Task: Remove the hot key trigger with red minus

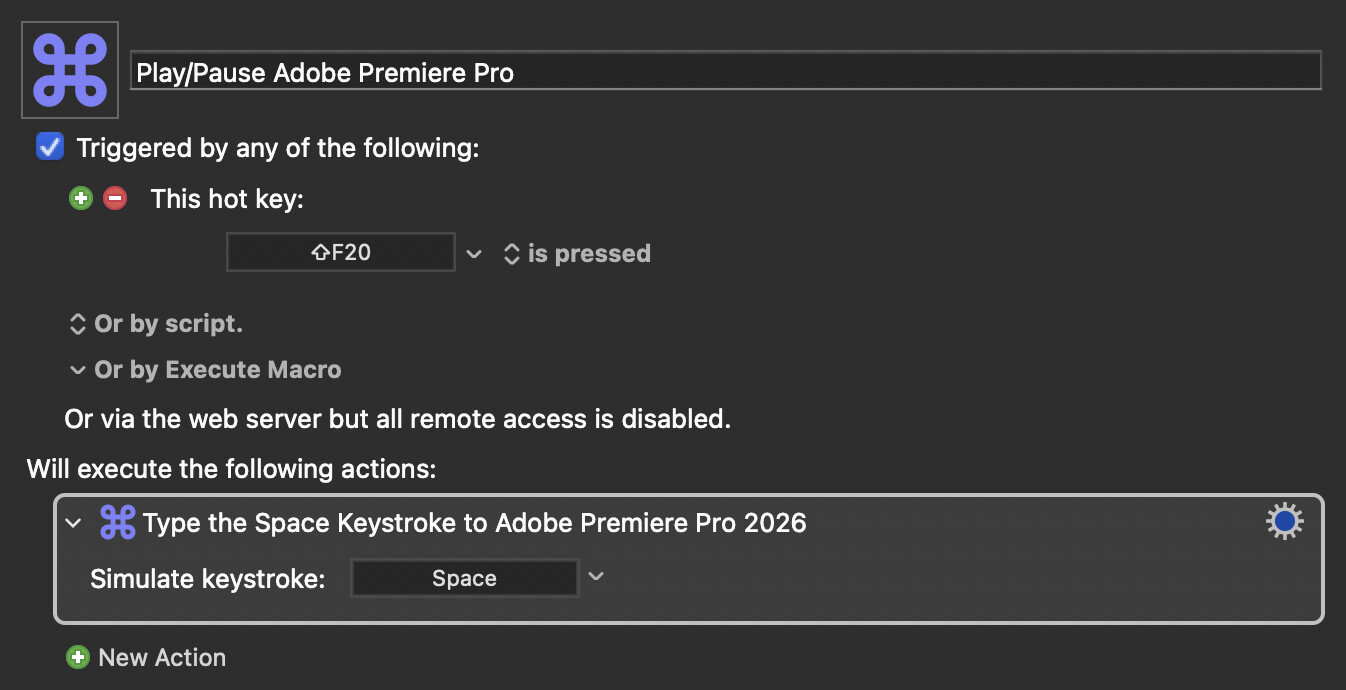Action: click(x=115, y=198)
